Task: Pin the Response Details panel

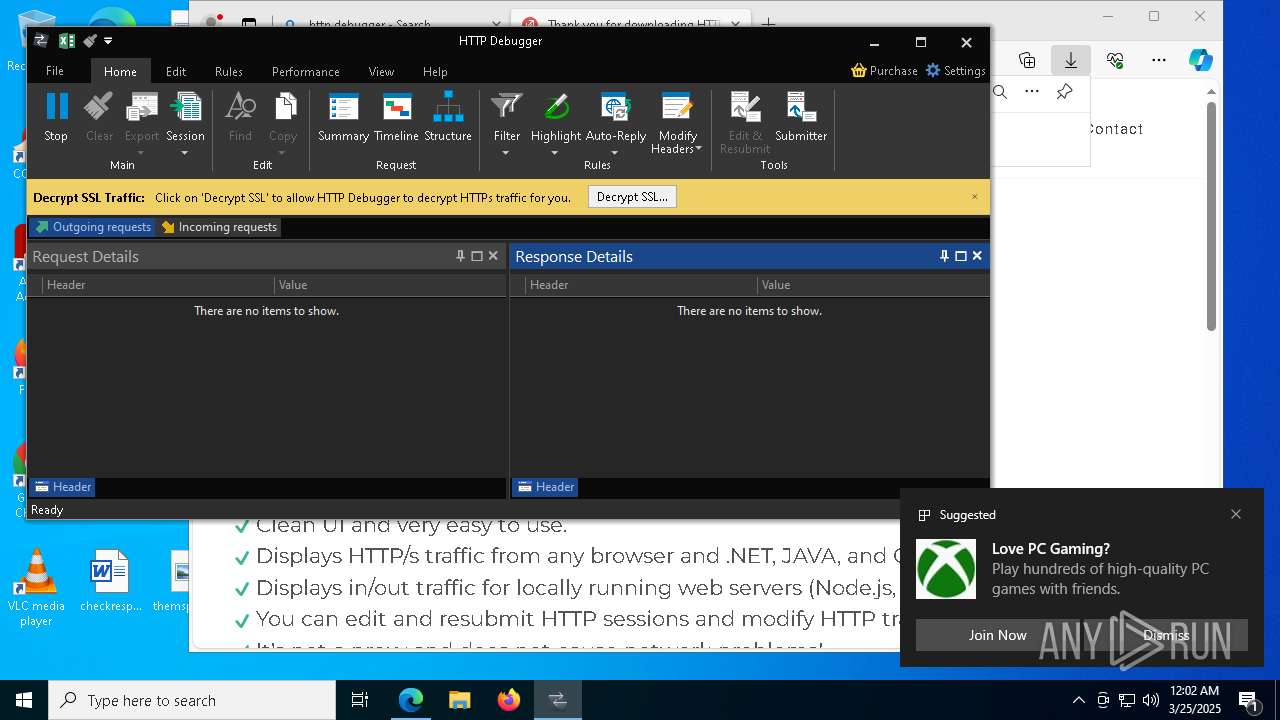Action: 944,256
